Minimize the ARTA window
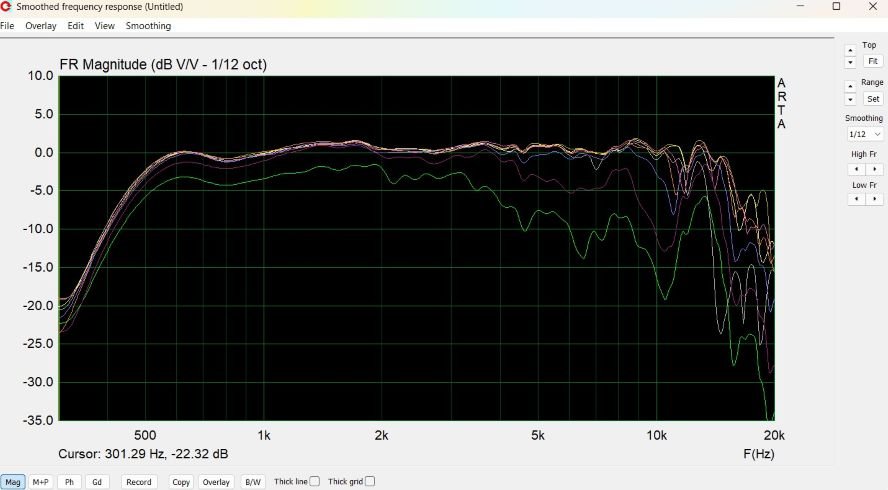The width and height of the screenshot is (888, 490). point(801,6)
